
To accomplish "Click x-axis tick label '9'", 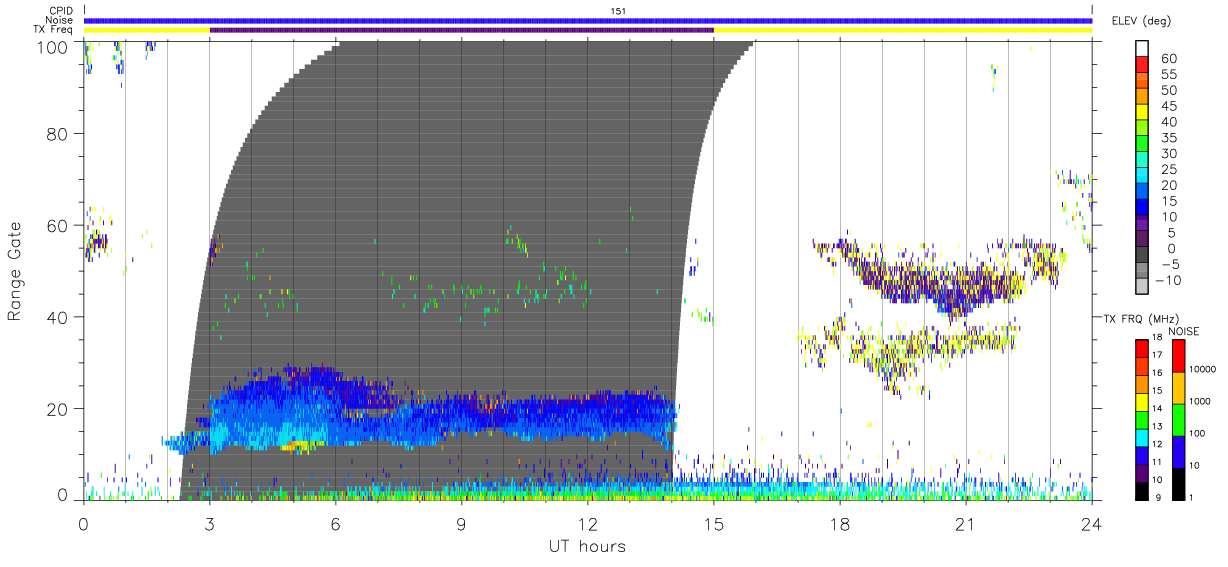I will click(x=462, y=524).
